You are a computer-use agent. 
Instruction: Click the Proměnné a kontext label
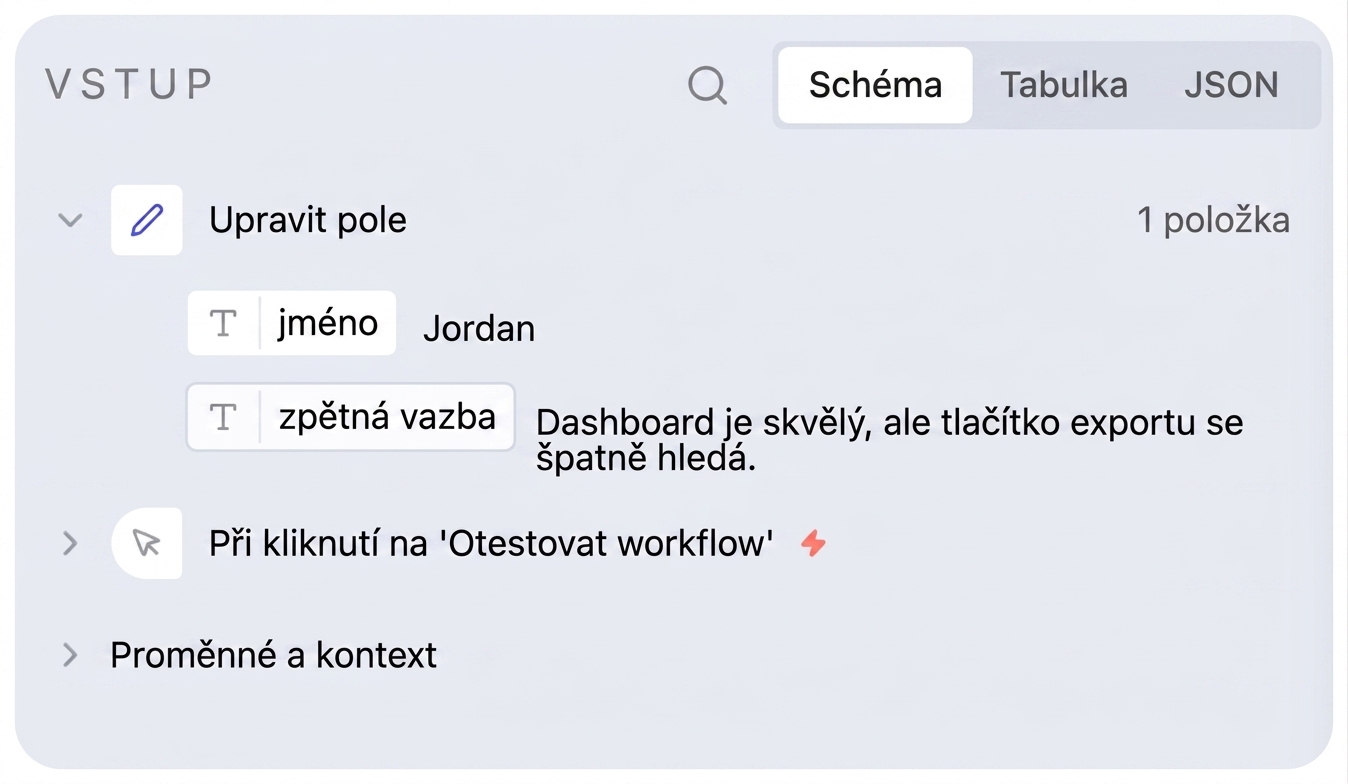pyautogui.click(x=274, y=655)
